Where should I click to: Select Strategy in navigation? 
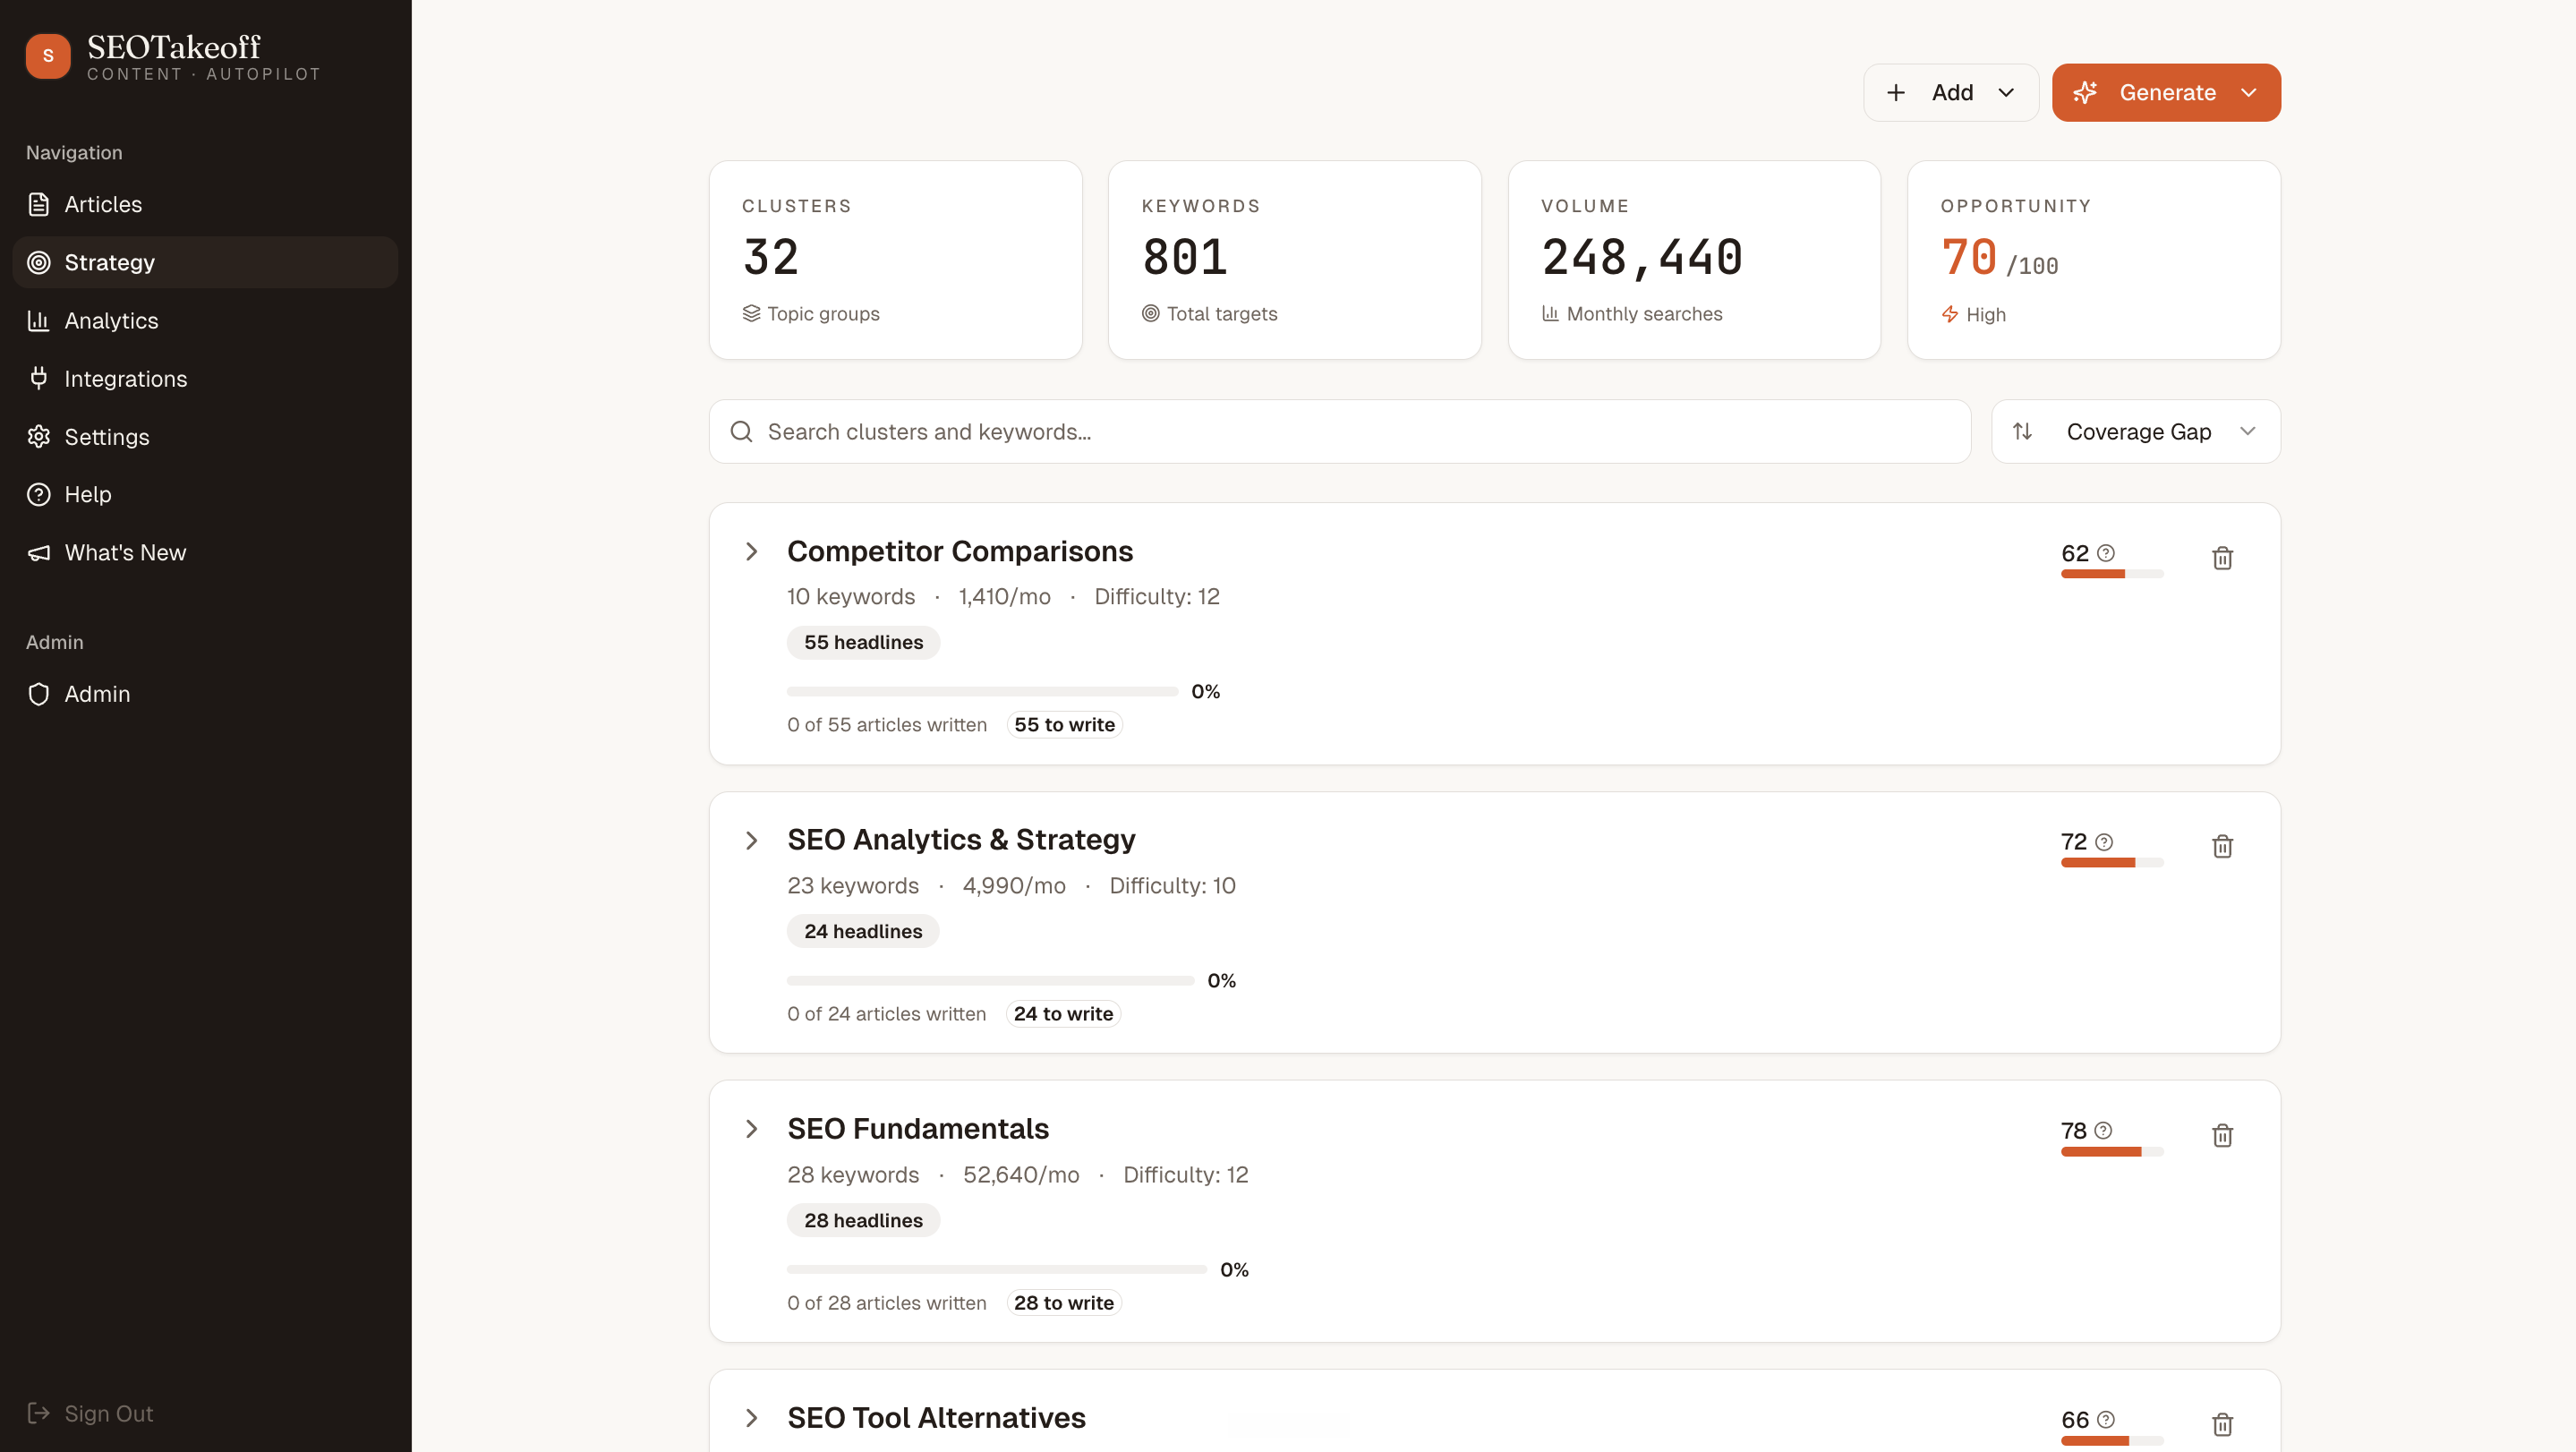[x=205, y=262]
